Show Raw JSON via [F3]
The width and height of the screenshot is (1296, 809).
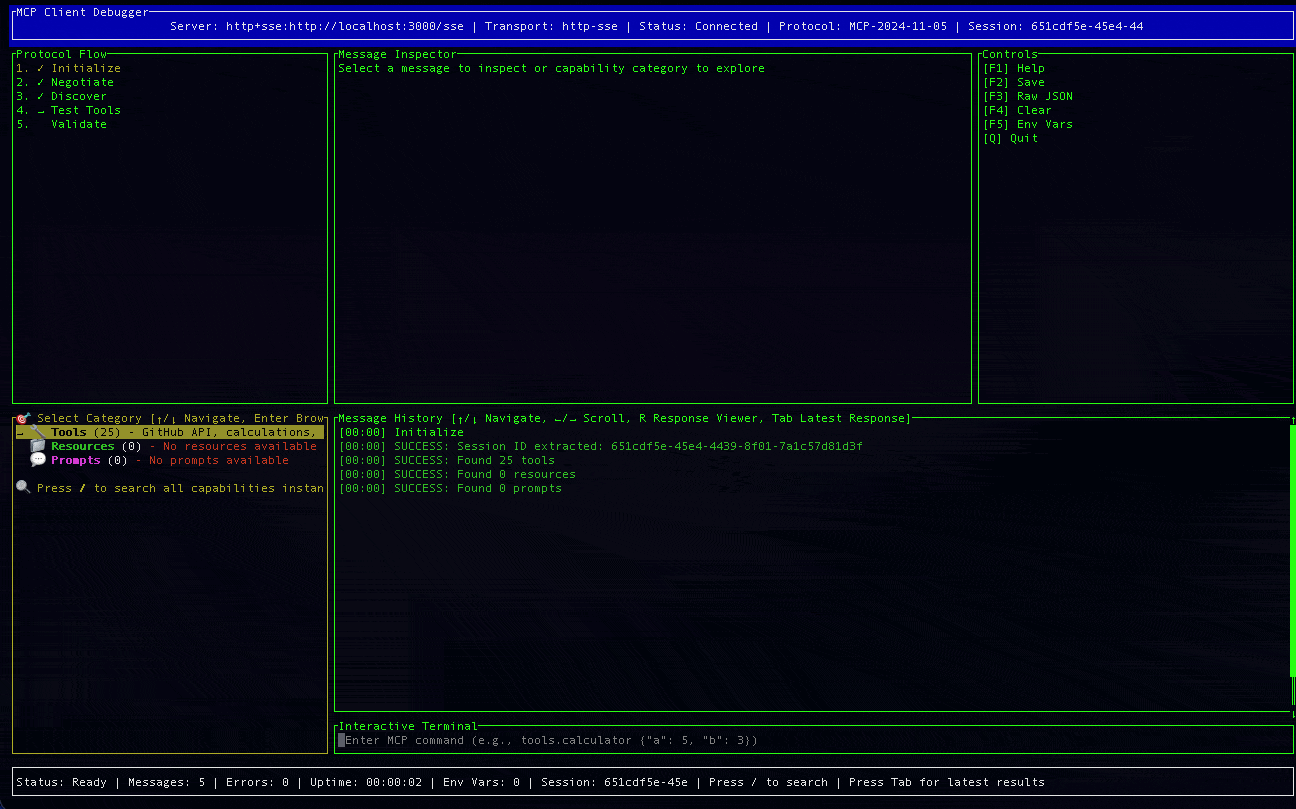(x=1028, y=96)
